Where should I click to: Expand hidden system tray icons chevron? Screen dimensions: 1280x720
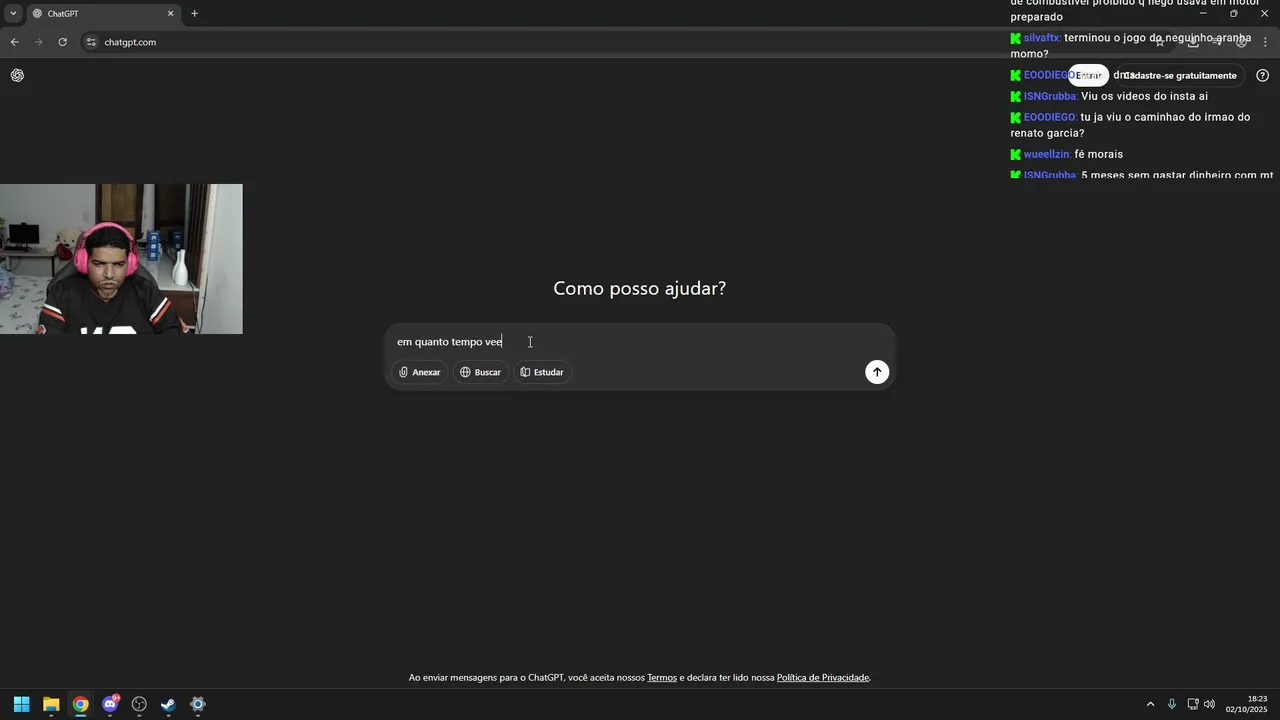click(1150, 704)
